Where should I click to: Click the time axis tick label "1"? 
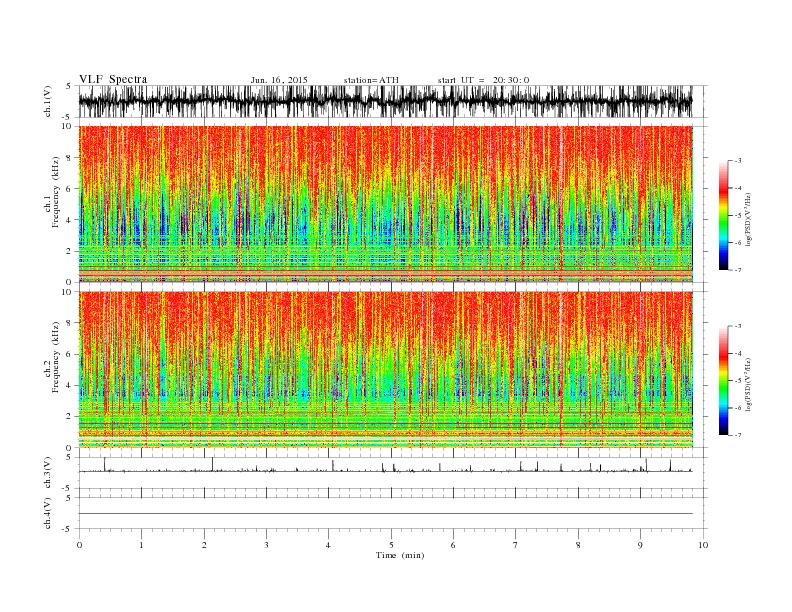(141, 545)
